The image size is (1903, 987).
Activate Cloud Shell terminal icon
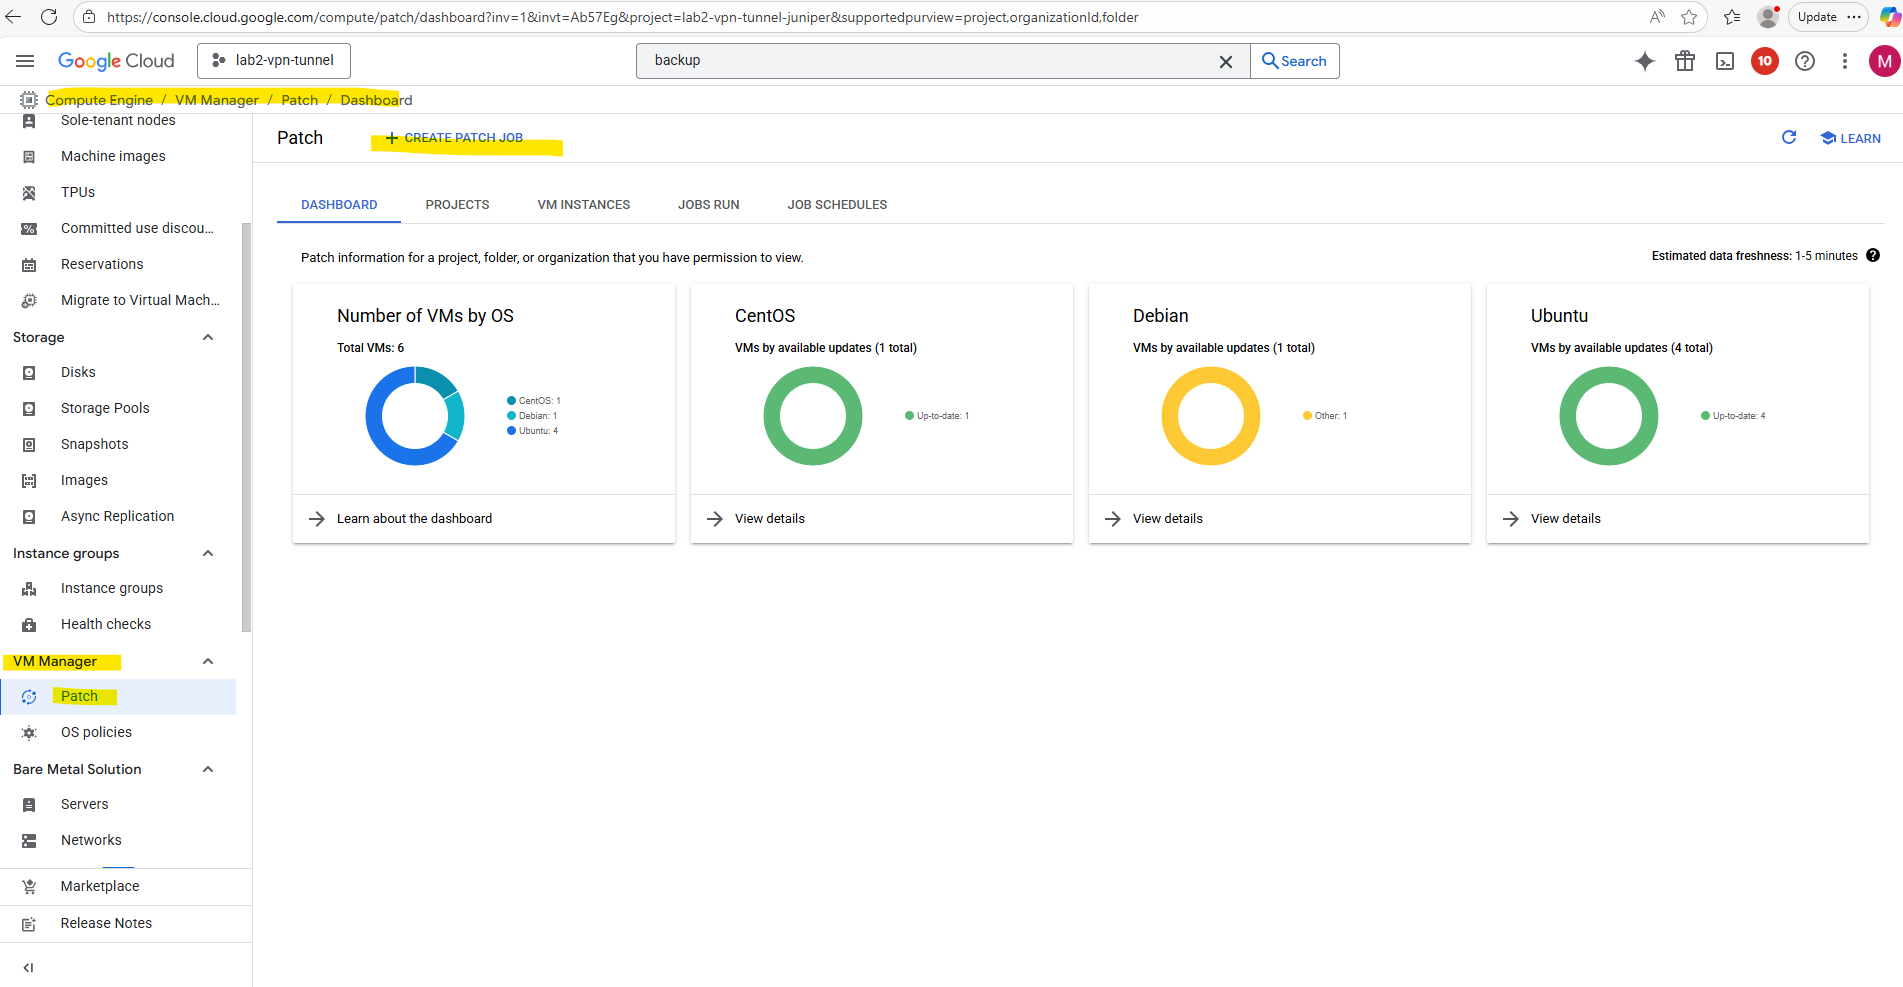[1725, 61]
